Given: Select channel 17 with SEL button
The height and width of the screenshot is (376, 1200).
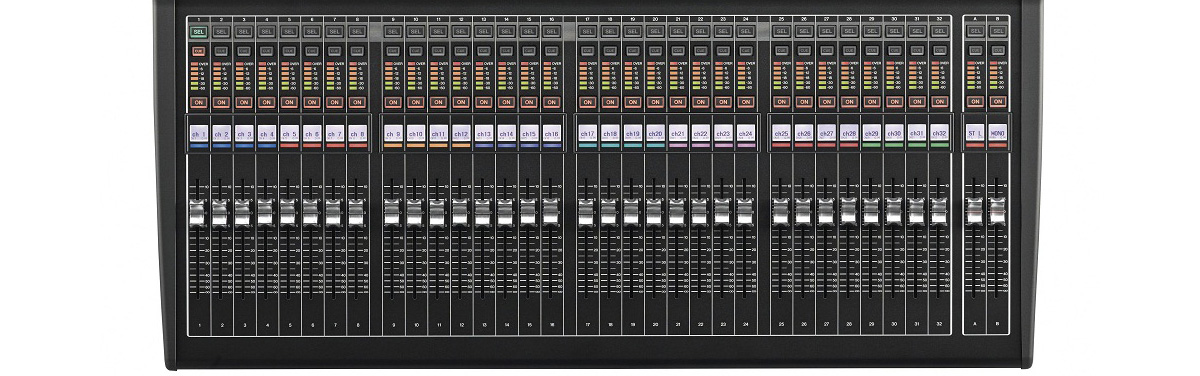Looking at the screenshot, I should coord(587,32).
